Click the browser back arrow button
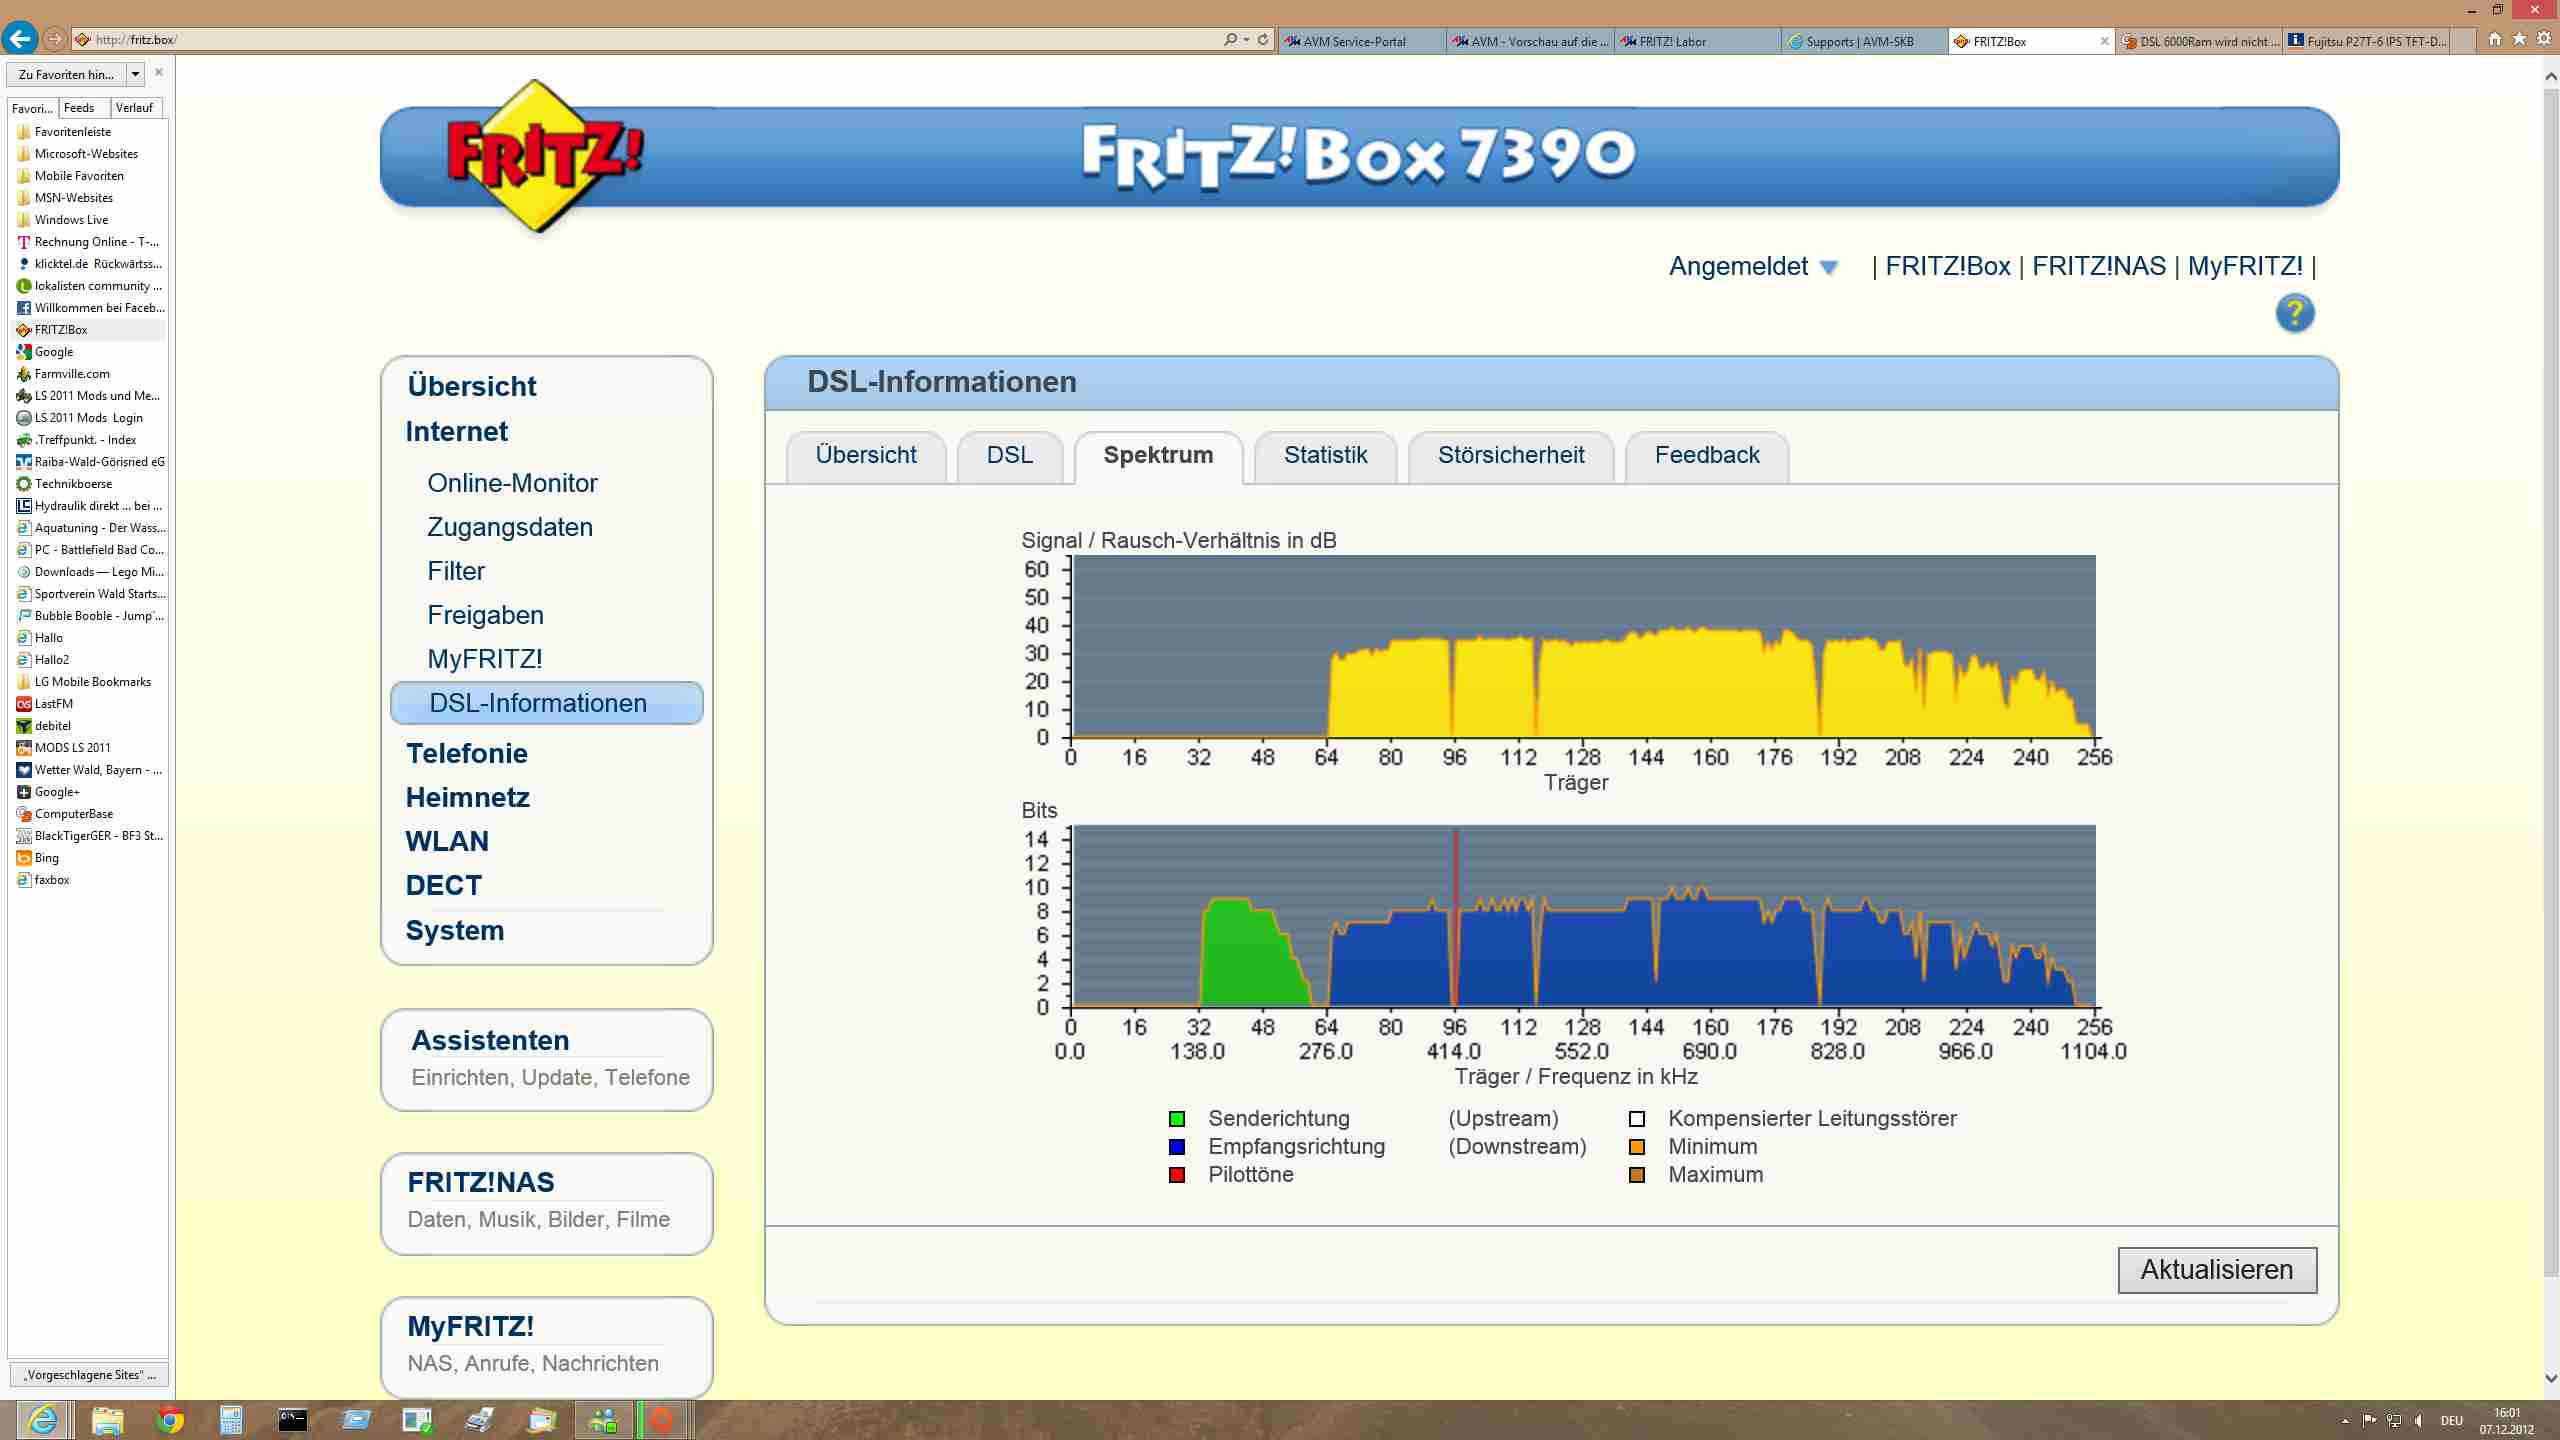2560x1440 pixels. [20, 39]
